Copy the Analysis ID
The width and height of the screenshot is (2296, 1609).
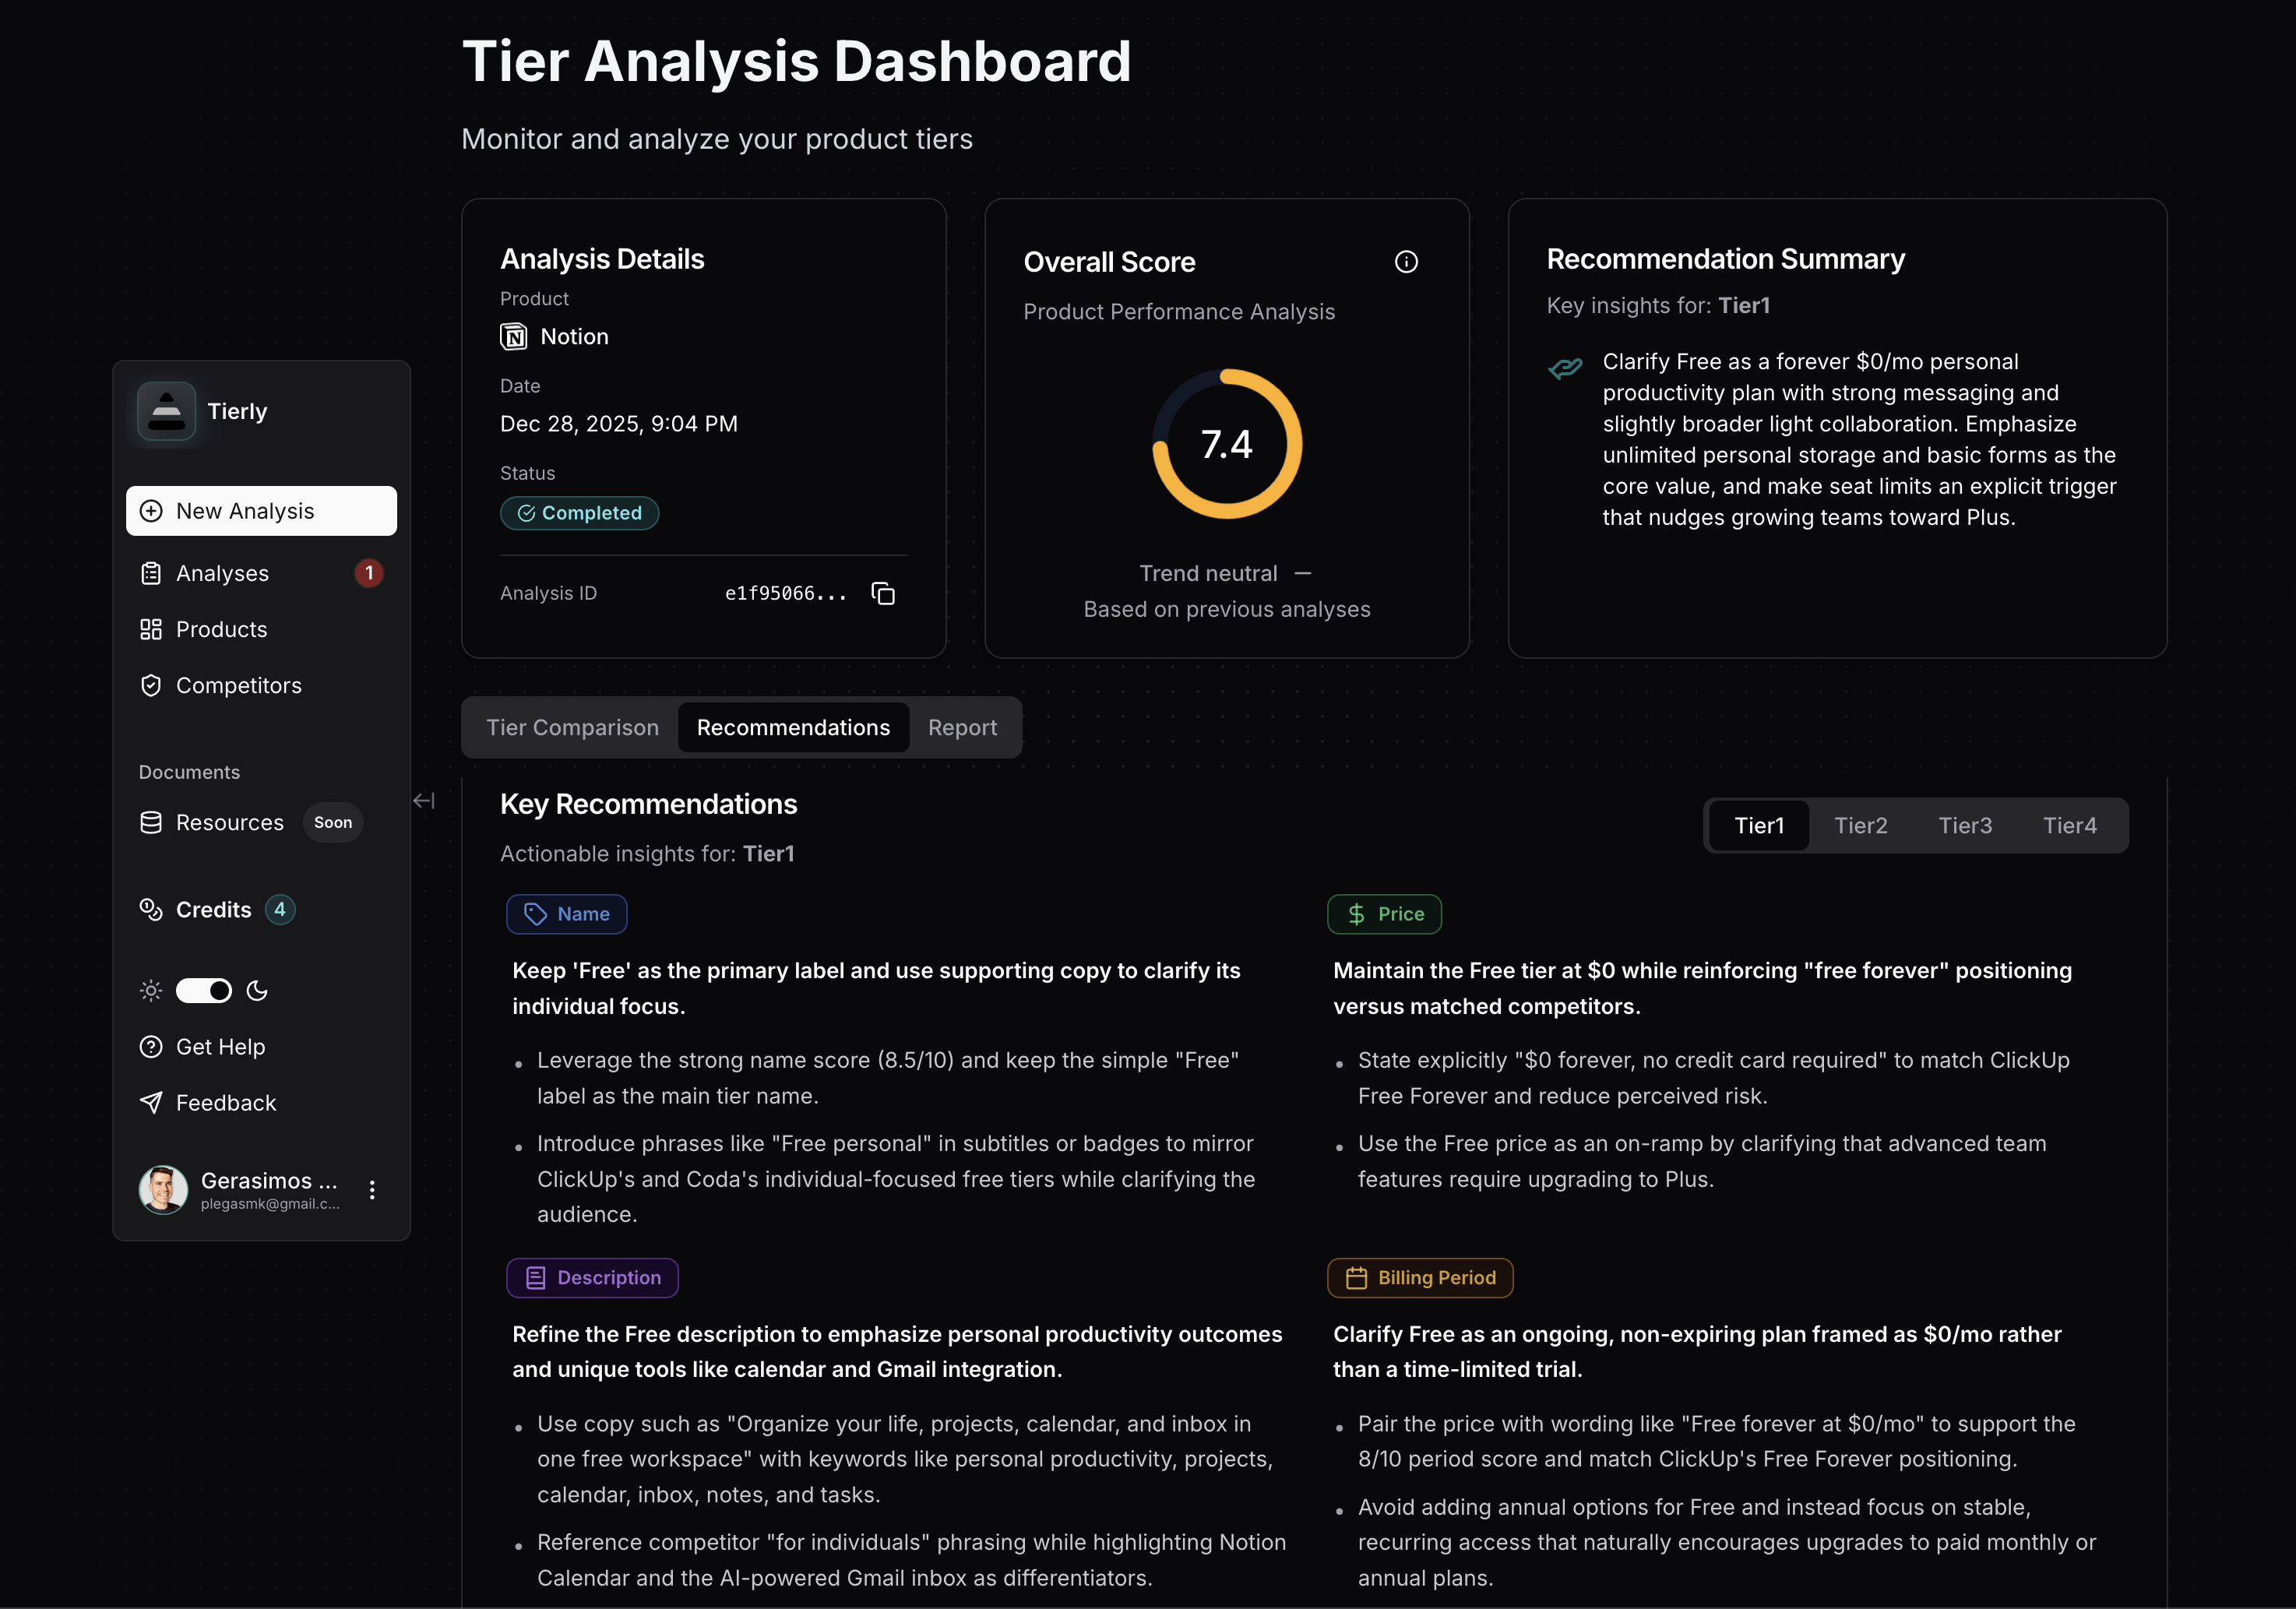point(883,592)
